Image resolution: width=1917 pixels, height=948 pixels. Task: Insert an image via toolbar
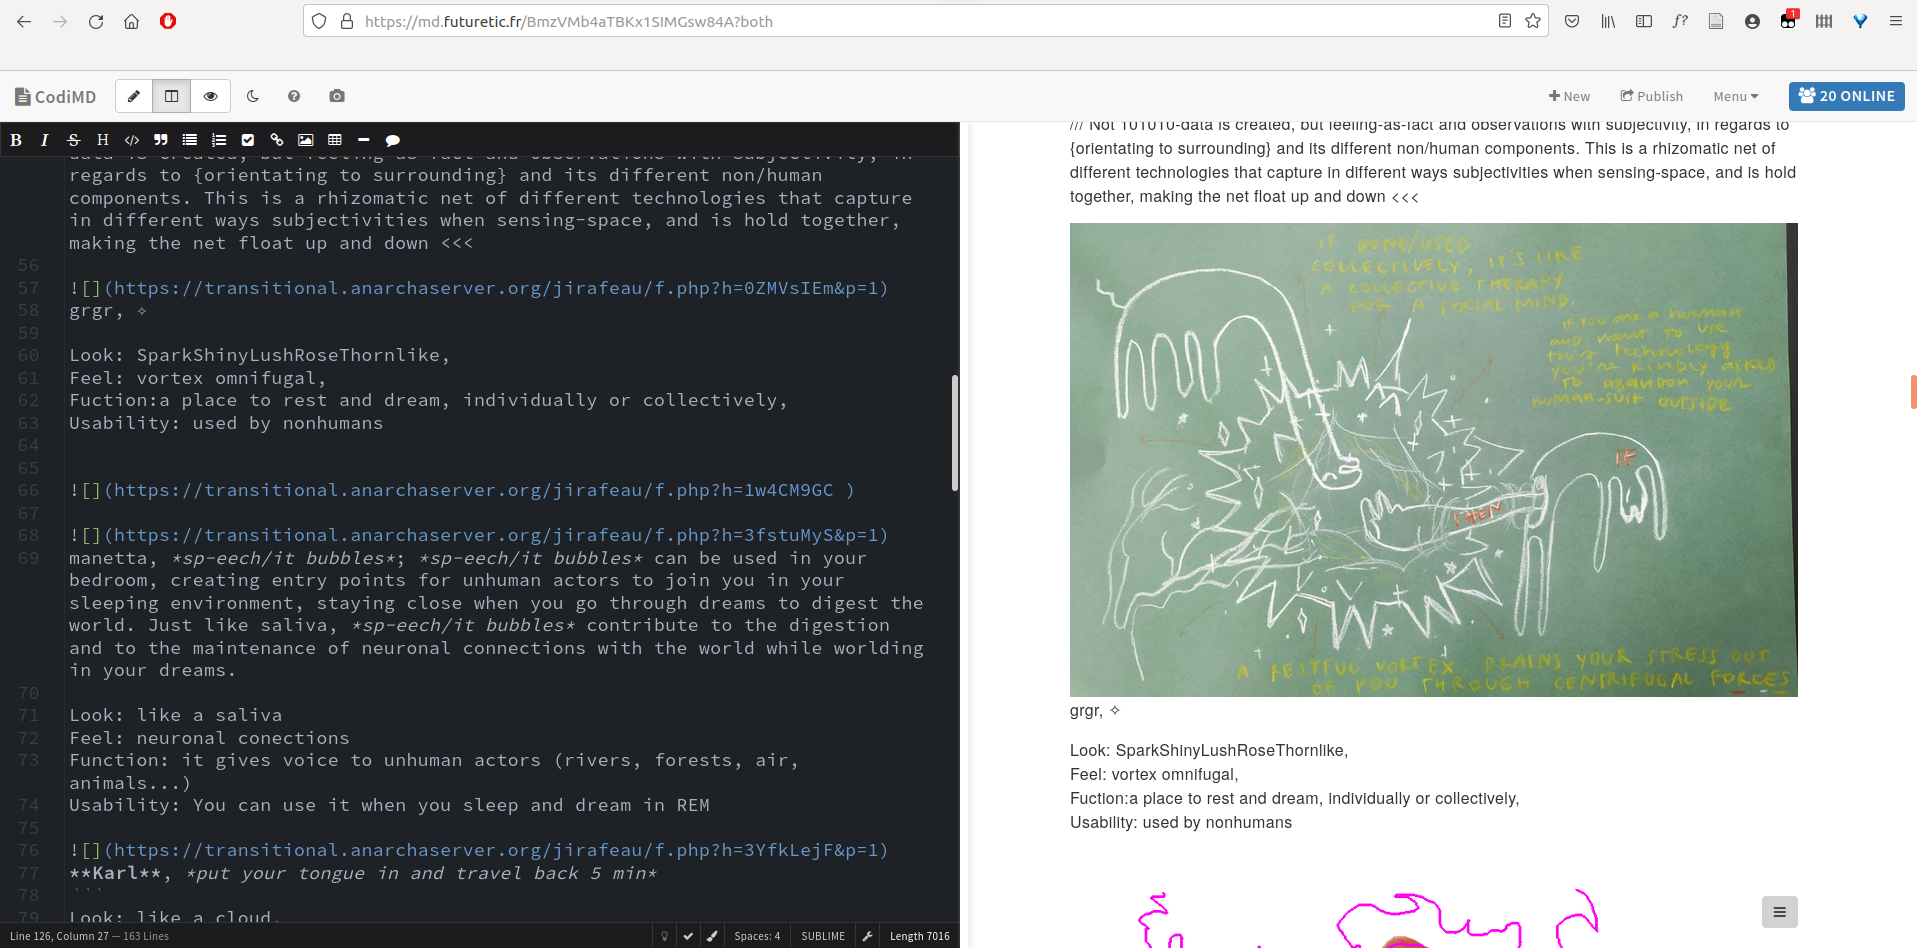click(x=305, y=140)
